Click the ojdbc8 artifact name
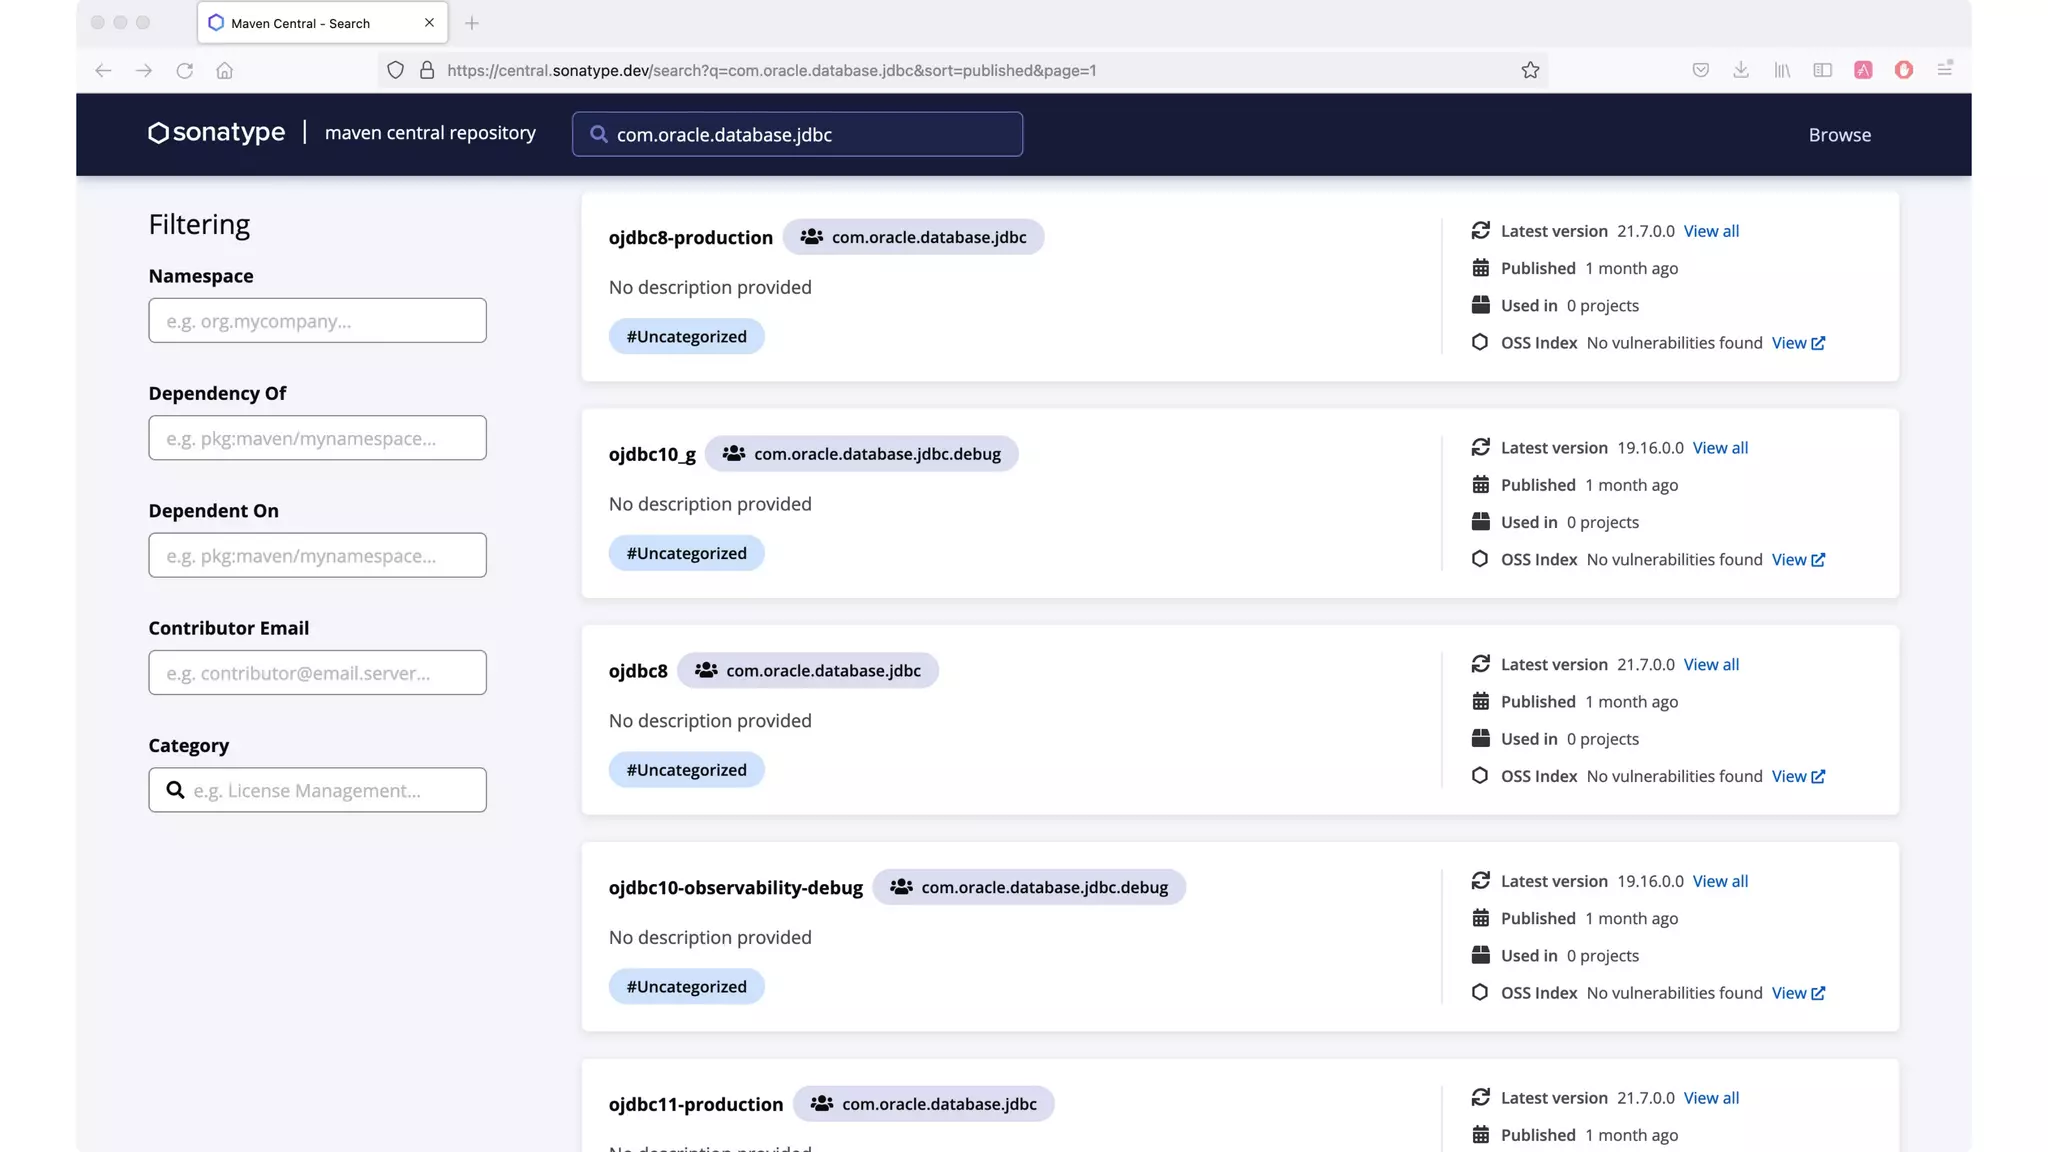 coord(638,671)
